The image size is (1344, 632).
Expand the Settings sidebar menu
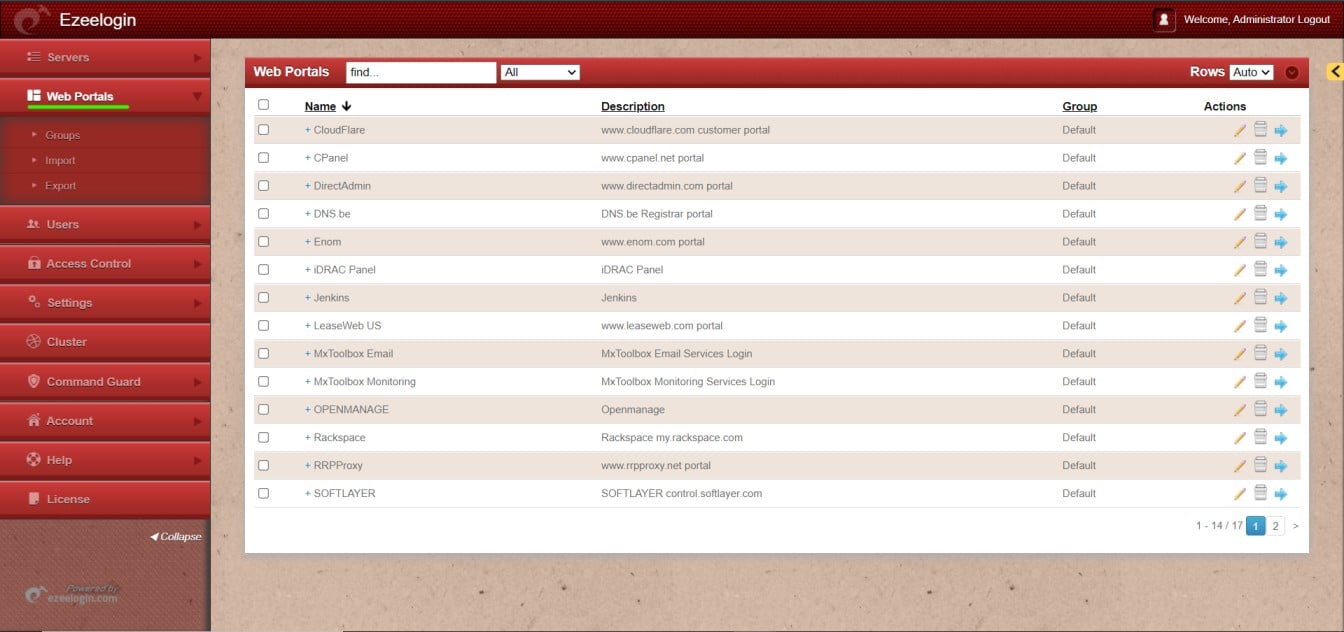point(105,303)
